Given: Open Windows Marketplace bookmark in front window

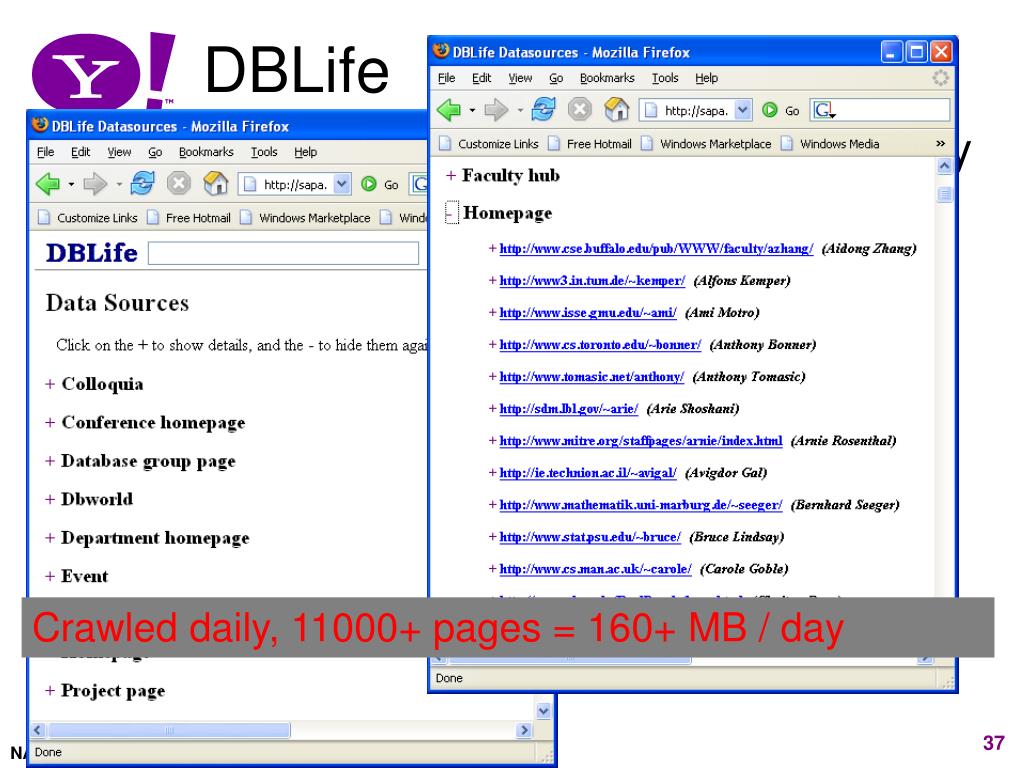Looking at the screenshot, I should tap(706, 144).
